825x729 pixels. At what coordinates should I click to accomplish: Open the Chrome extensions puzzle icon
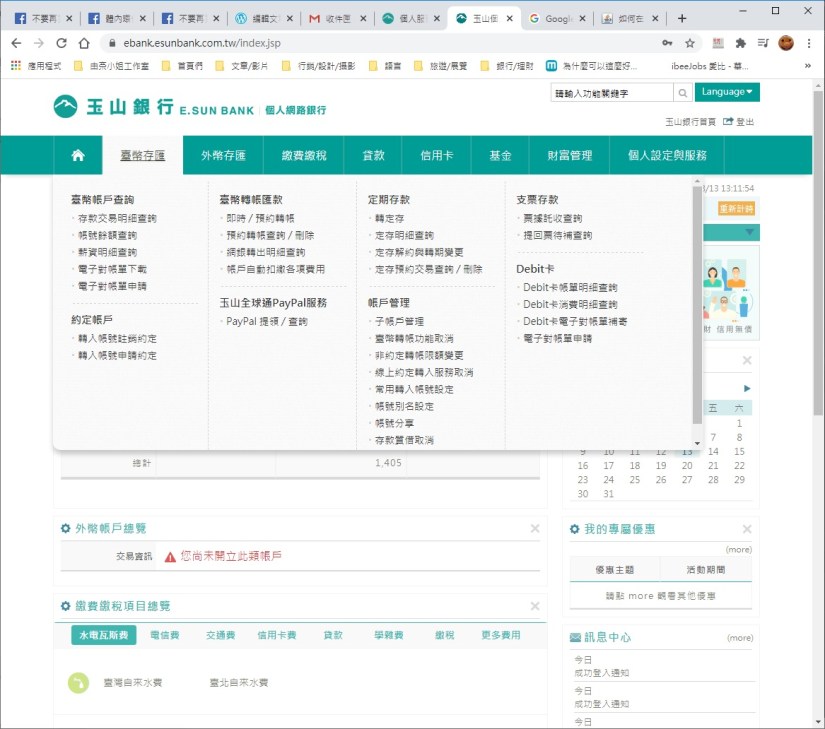tap(741, 43)
